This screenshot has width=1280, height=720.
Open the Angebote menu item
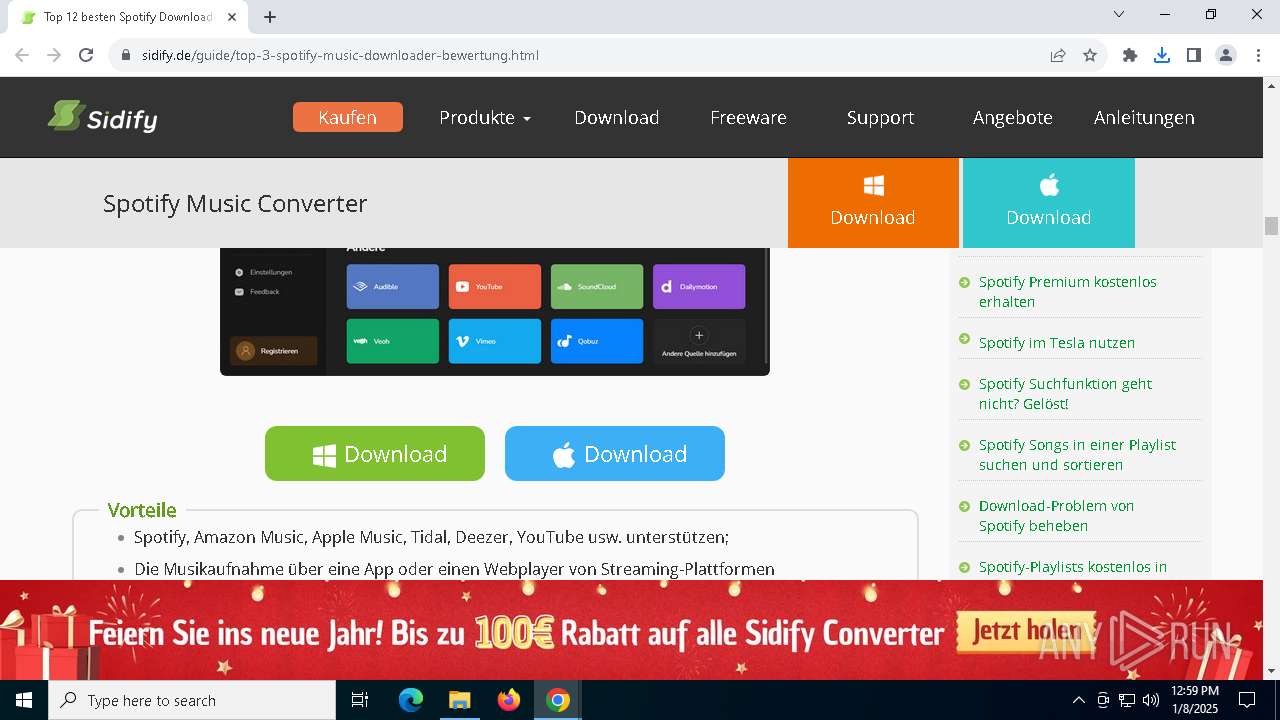pyautogui.click(x=1012, y=117)
